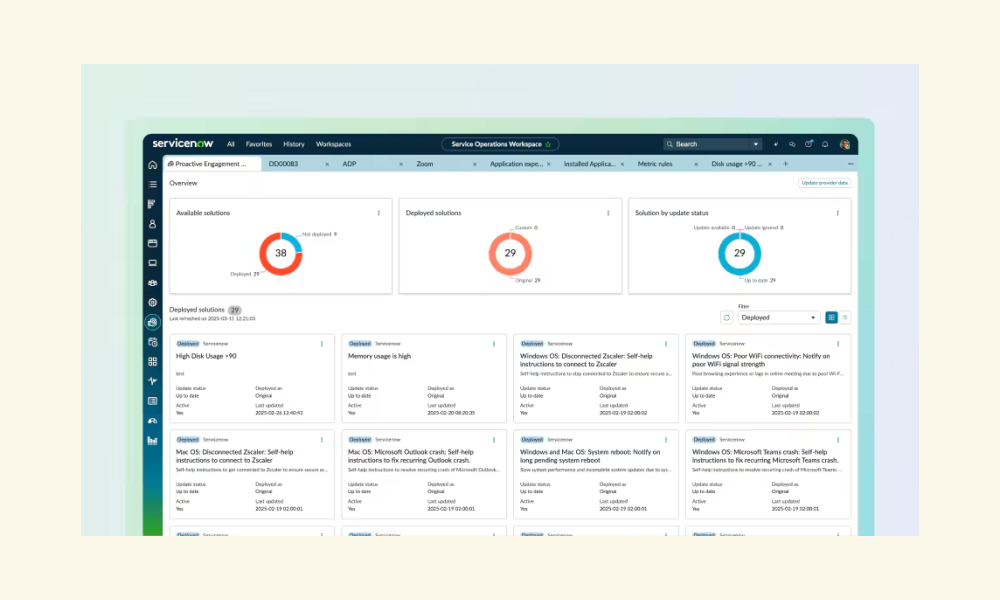Image resolution: width=1000 pixels, height=600 pixels.
Task: Open Windows OS: Poor WiFi connectivity solution
Action: pos(761,360)
